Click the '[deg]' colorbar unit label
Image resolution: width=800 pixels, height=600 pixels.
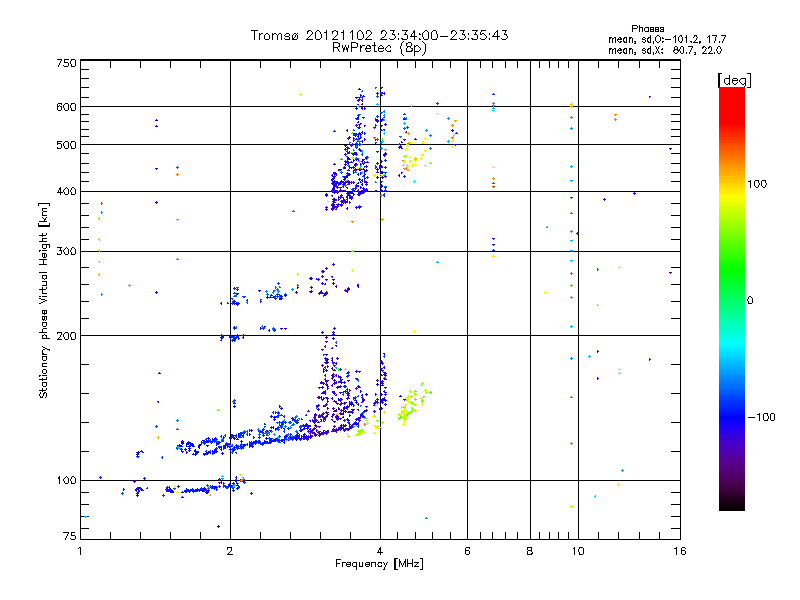point(734,80)
